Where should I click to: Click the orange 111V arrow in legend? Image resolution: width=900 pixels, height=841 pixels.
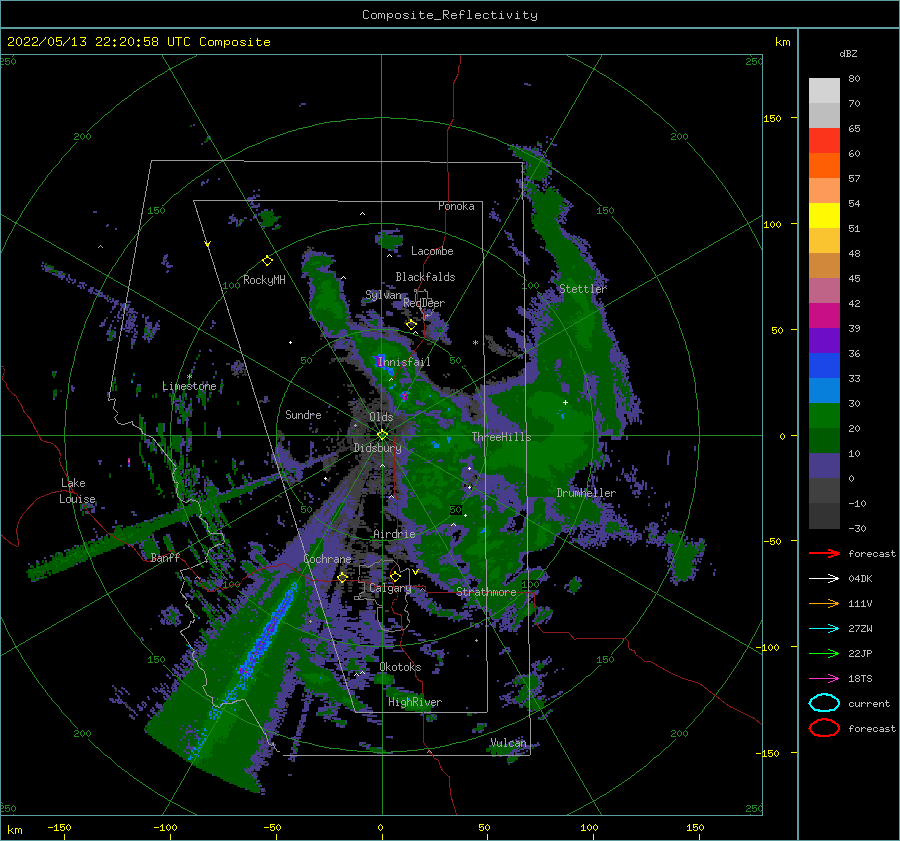coord(824,603)
